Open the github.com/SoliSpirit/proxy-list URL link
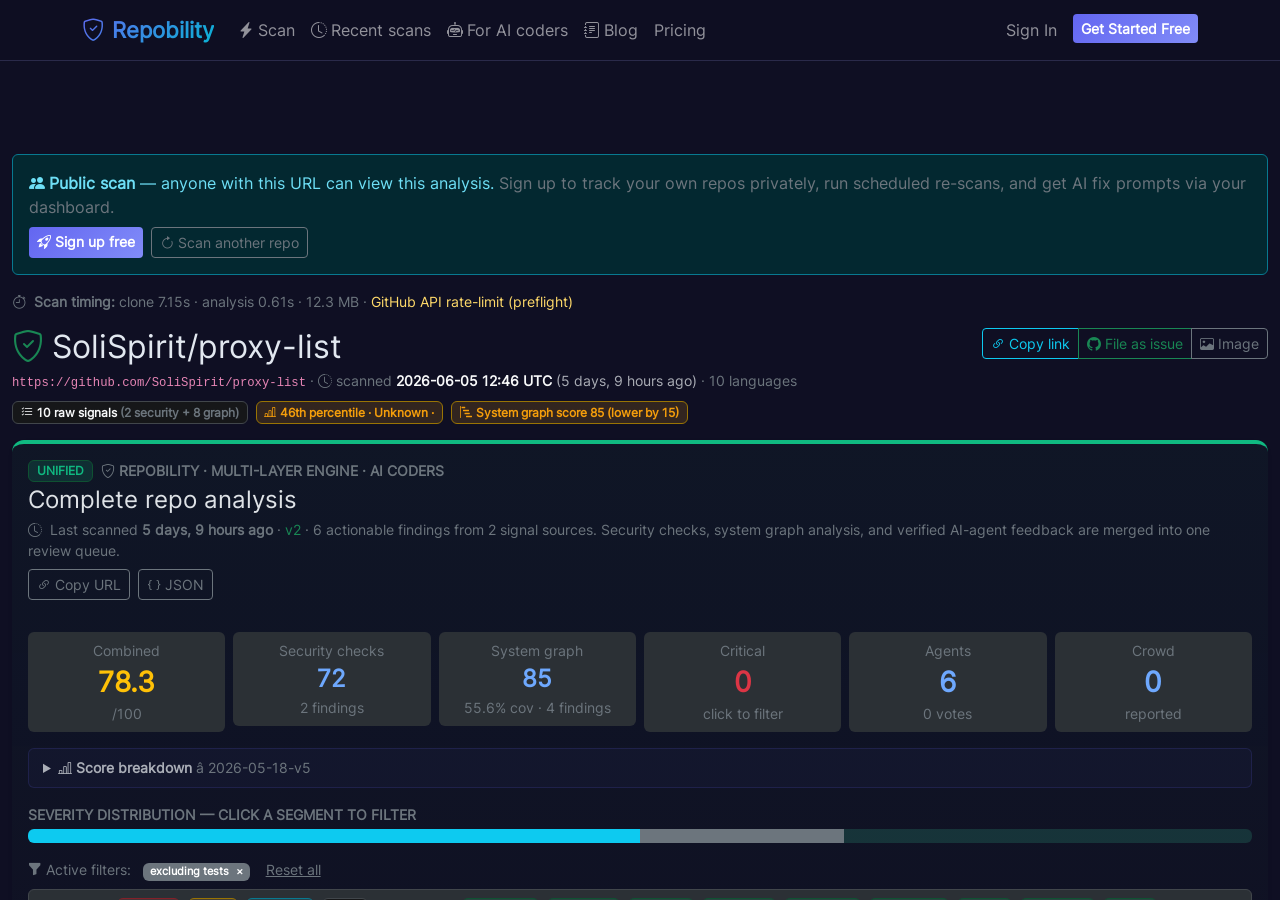Image resolution: width=1280 pixels, height=900 pixels. [159, 382]
